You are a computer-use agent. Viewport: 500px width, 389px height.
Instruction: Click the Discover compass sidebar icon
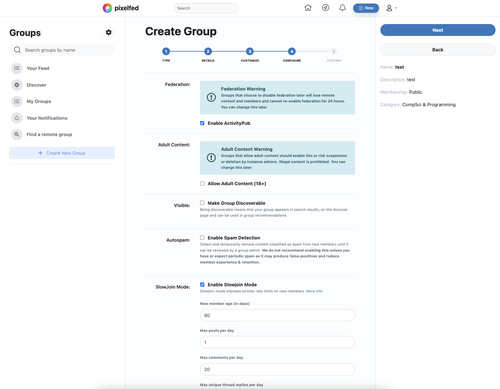tap(17, 85)
